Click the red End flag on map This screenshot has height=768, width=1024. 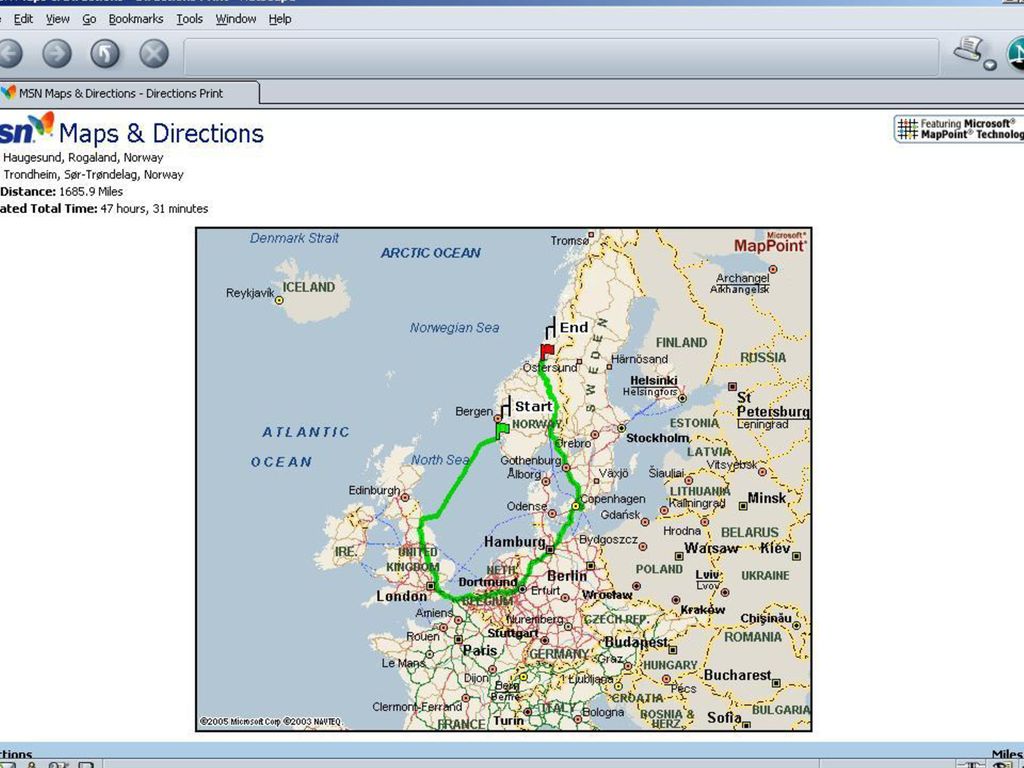tap(547, 353)
